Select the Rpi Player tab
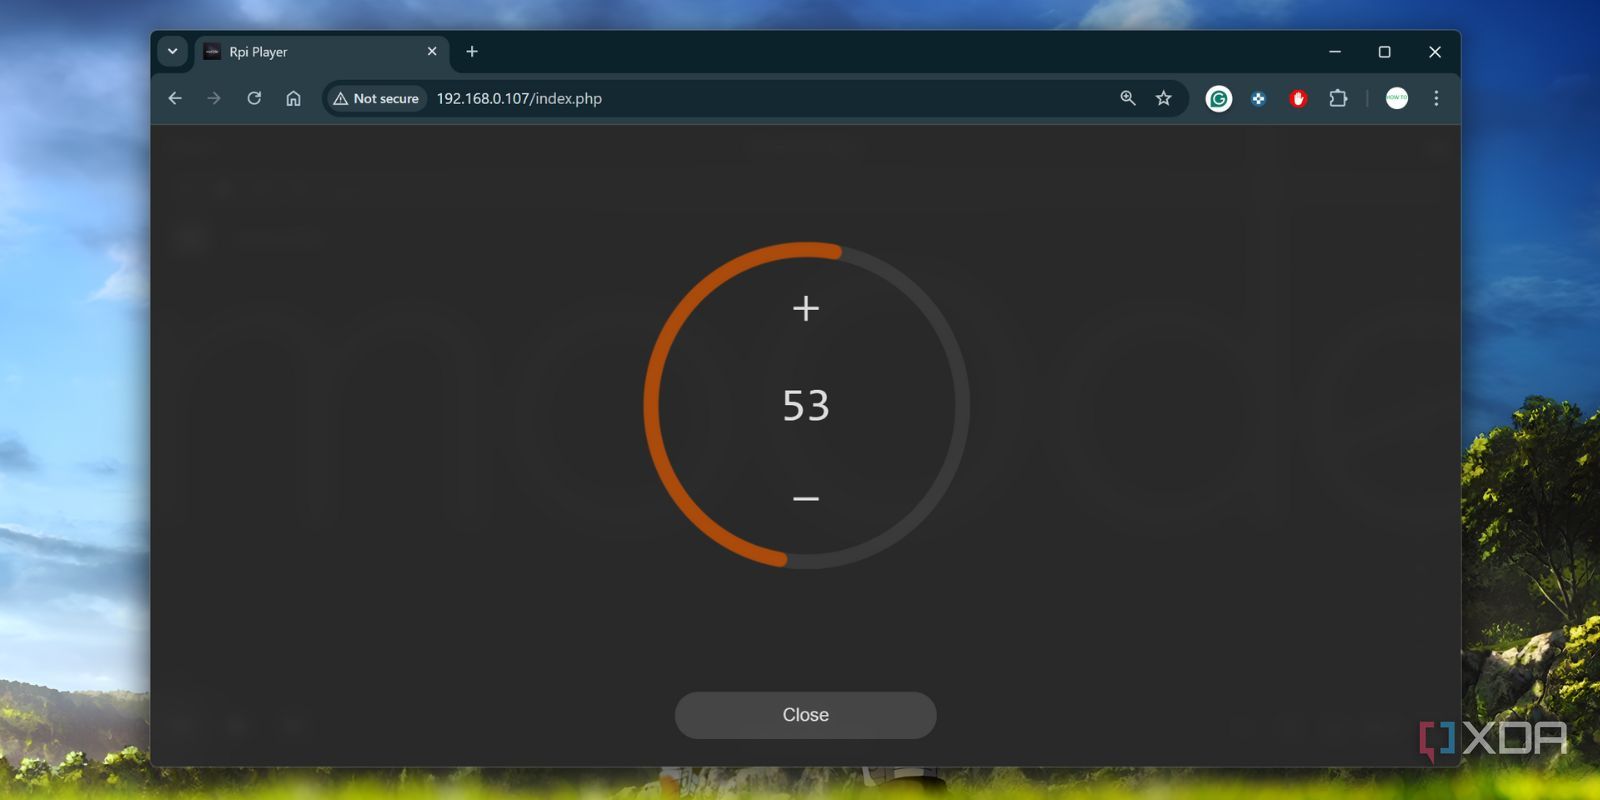Viewport: 1600px width, 800px height. (321, 52)
